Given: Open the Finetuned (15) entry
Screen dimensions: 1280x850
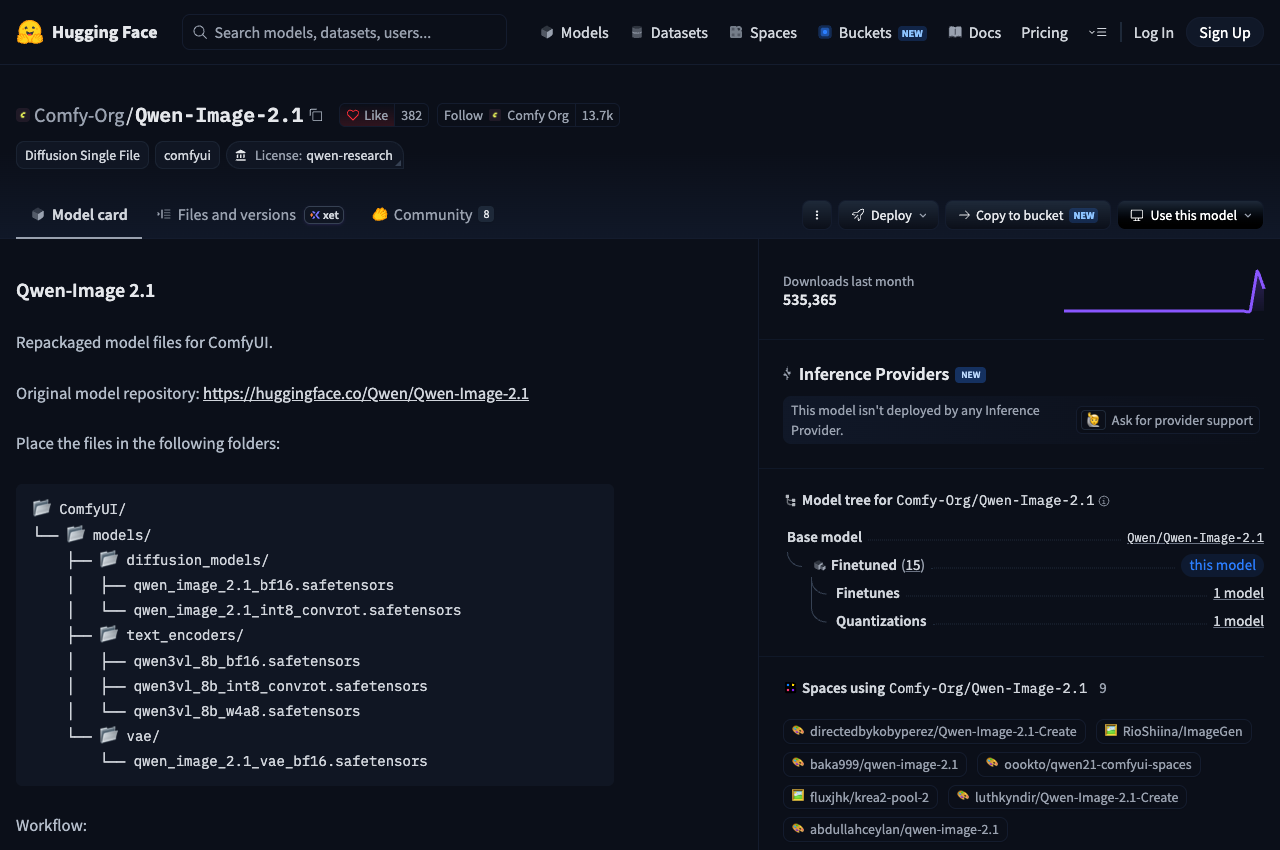Looking at the screenshot, I should 877,565.
